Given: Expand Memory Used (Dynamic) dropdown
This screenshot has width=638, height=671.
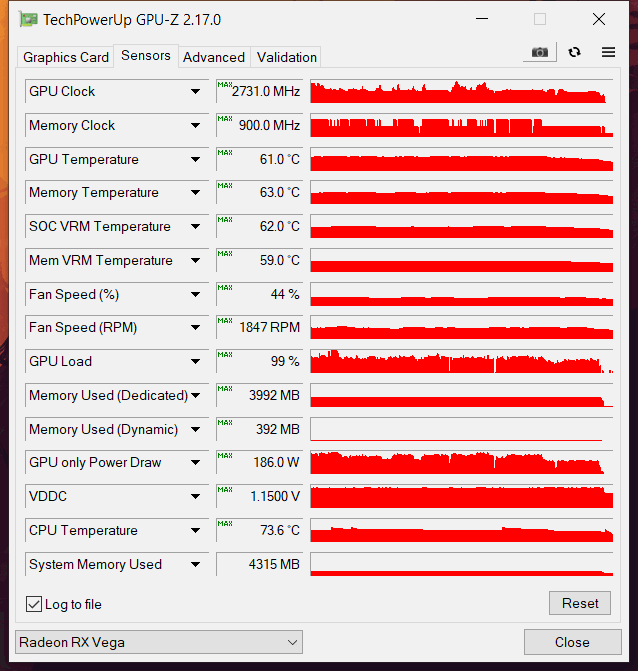Looking at the screenshot, I should click(x=195, y=429).
